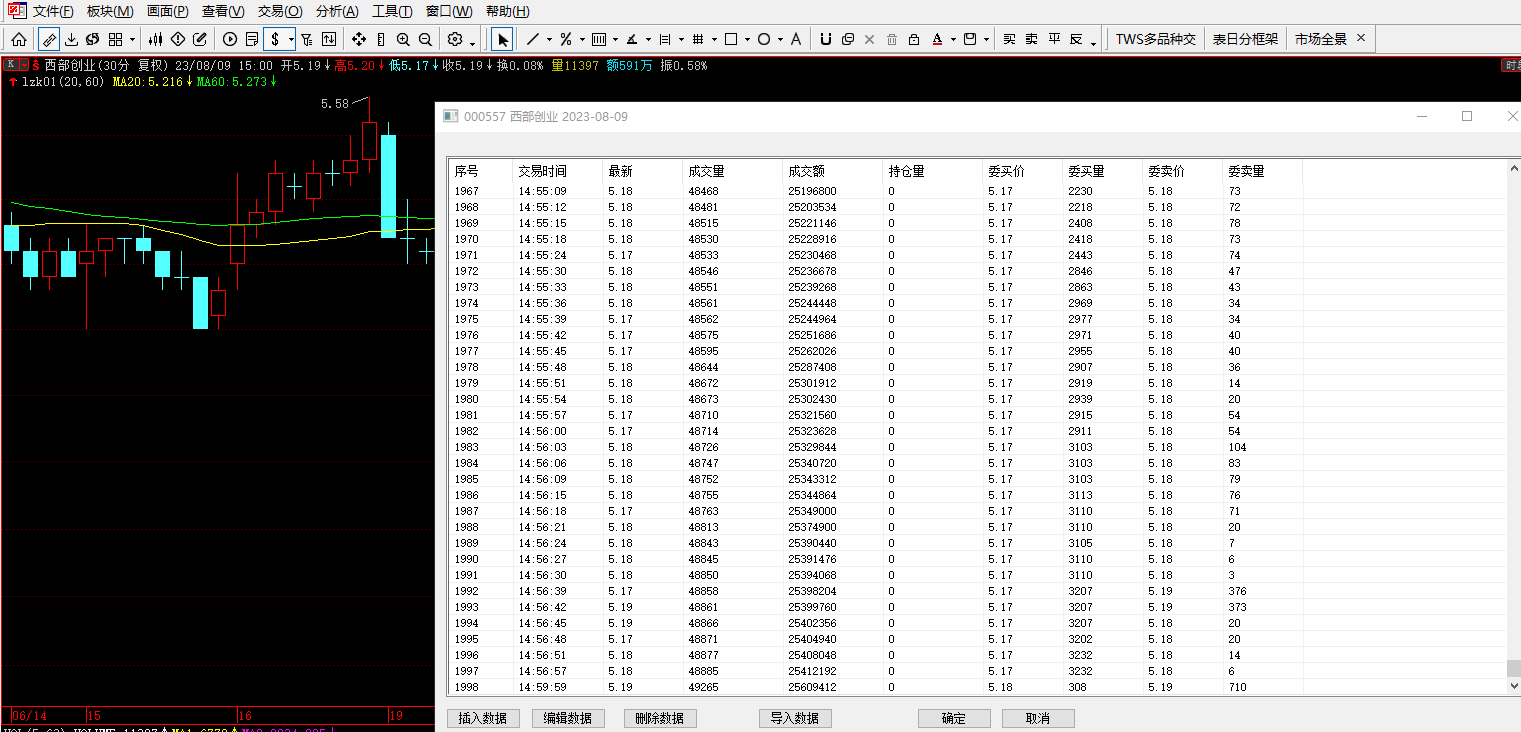Click the 插入数据 button
The height and width of the screenshot is (732, 1521).
click(x=483, y=718)
